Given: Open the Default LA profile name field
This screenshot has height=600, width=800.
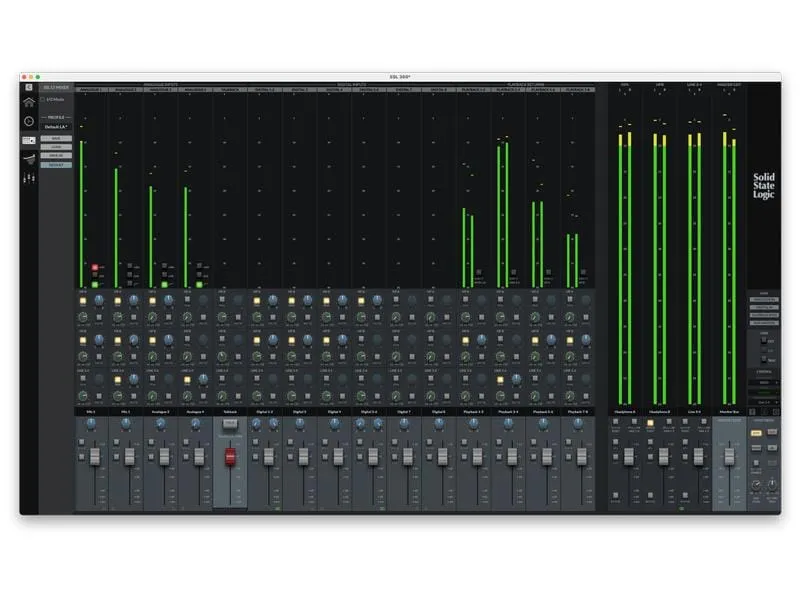Looking at the screenshot, I should pyautogui.click(x=56, y=127).
